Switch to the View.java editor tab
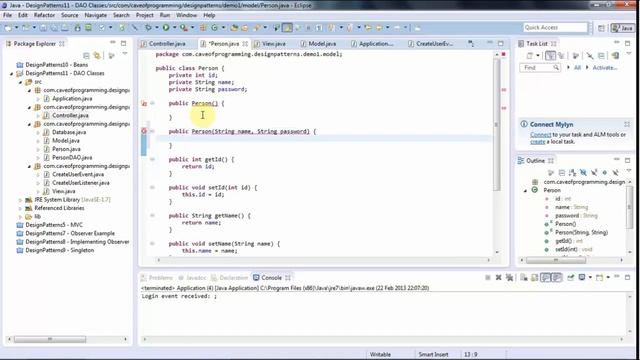 (x=273, y=44)
